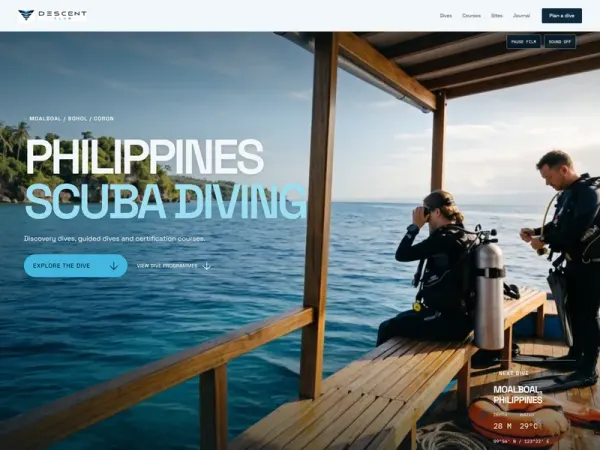
Task: Click the 29°C water temperature reading
Action: [x=528, y=426]
